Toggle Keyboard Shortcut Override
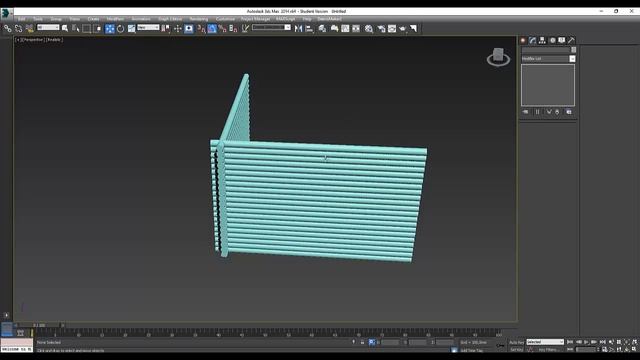The width and height of the screenshot is (640, 360). pos(189,29)
